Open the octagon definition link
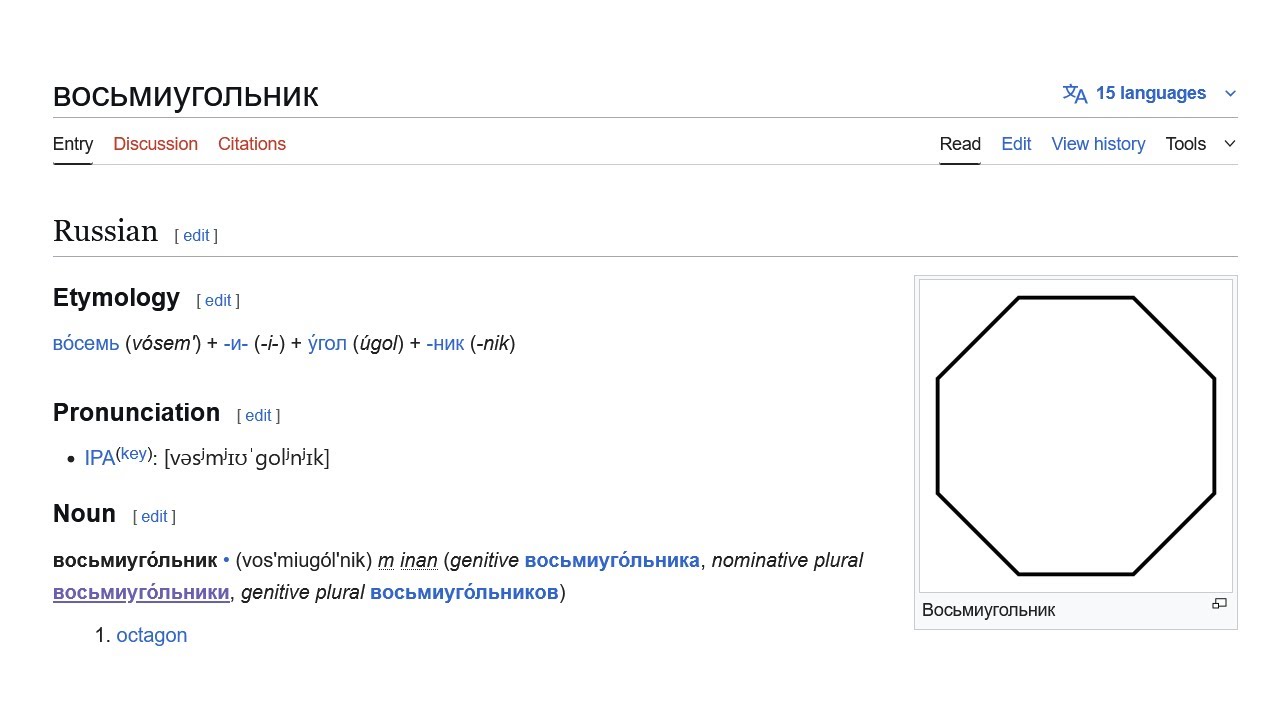The height and width of the screenshot is (720, 1280). (x=152, y=635)
